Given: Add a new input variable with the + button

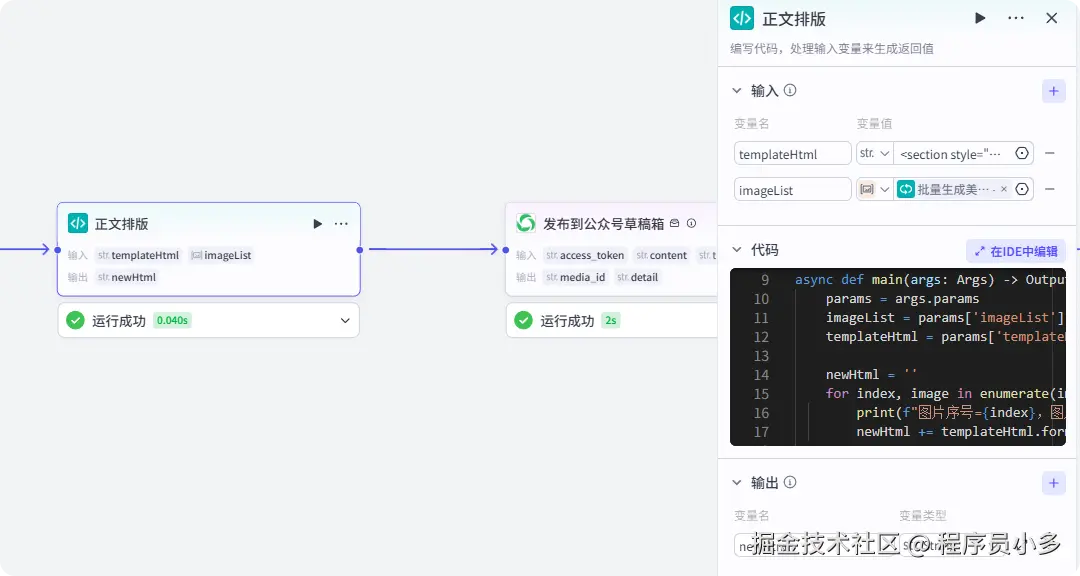Looking at the screenshot, I should (1054, 90).
